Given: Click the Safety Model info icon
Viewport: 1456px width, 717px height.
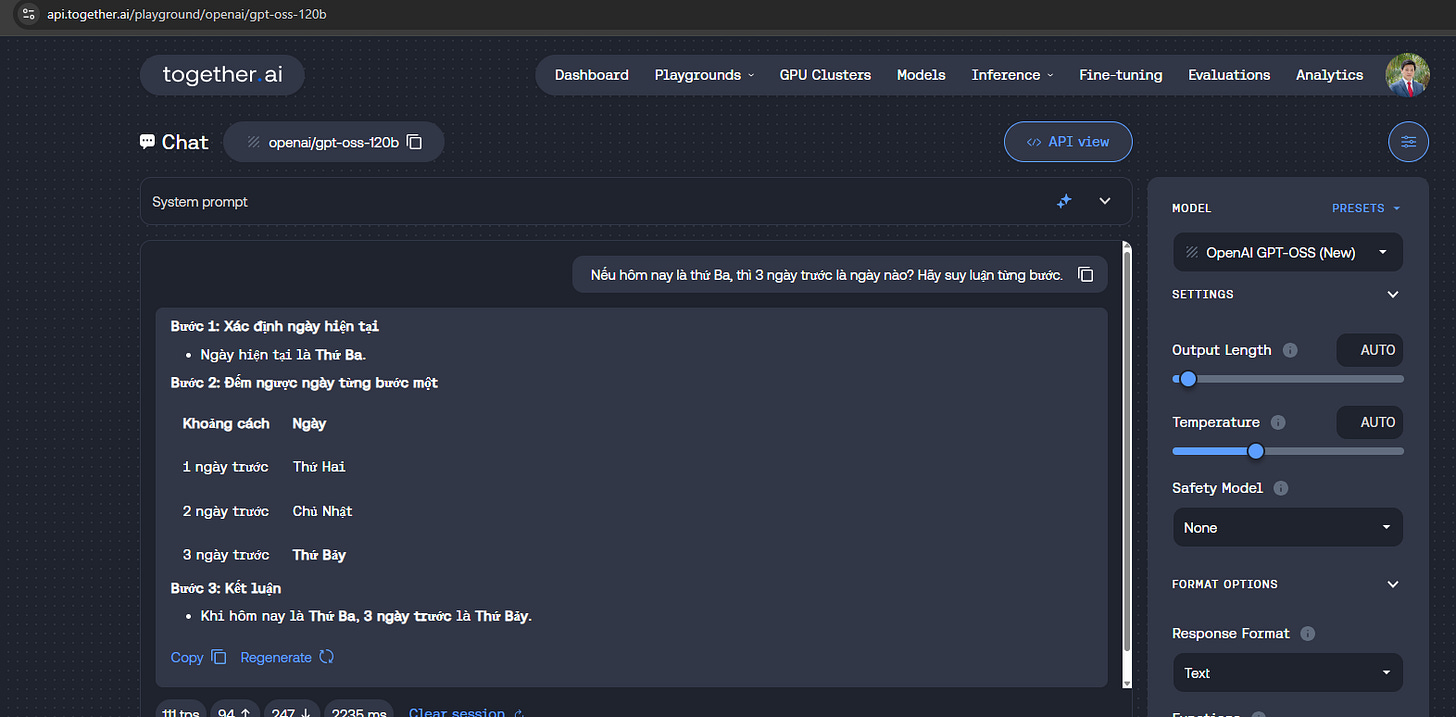Looking at the screenshot, I should point(1281,488).
